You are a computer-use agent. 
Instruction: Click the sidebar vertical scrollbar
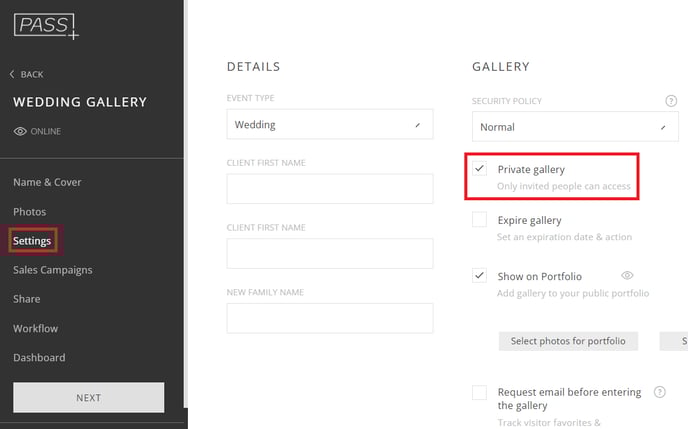186,204
